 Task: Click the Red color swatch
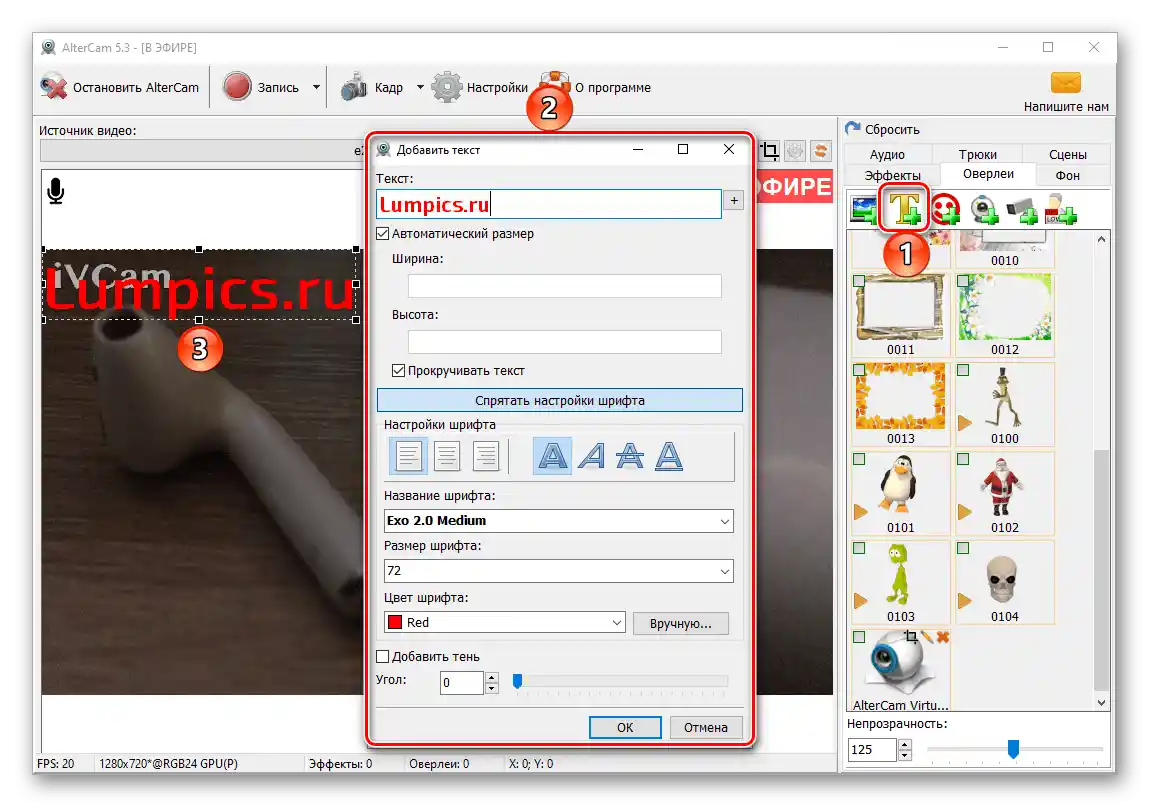395,622
